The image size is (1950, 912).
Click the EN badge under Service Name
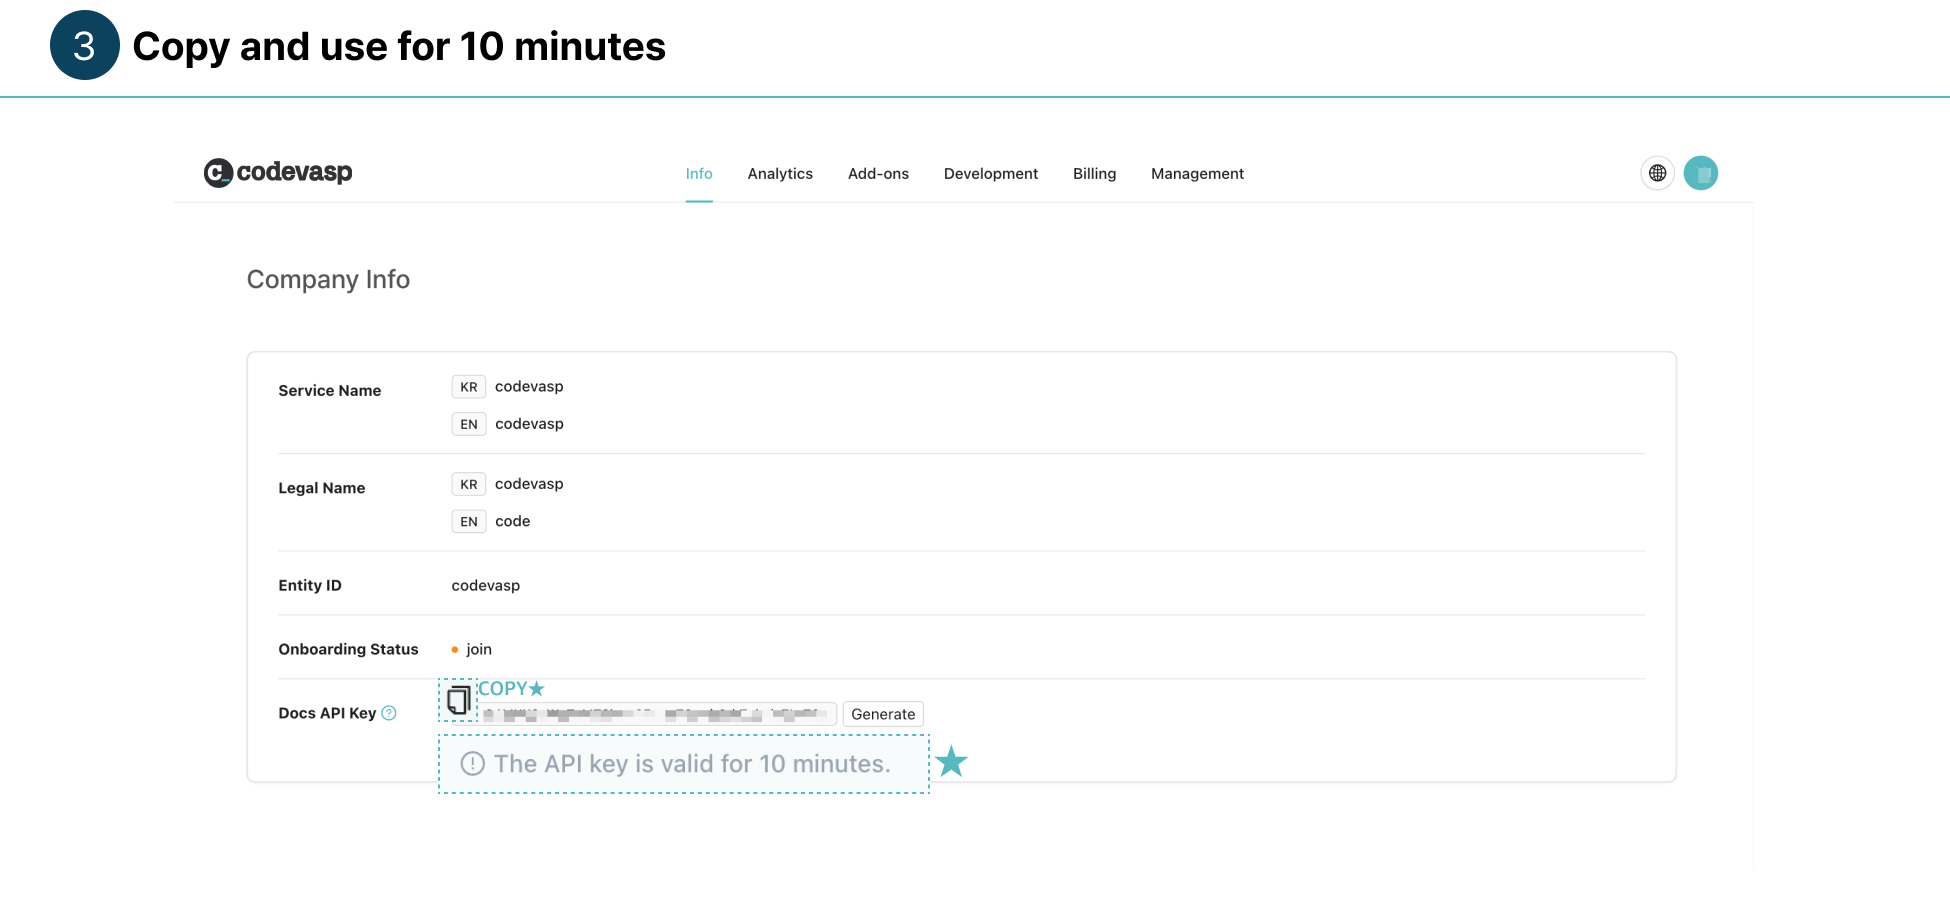pos(469,424)
